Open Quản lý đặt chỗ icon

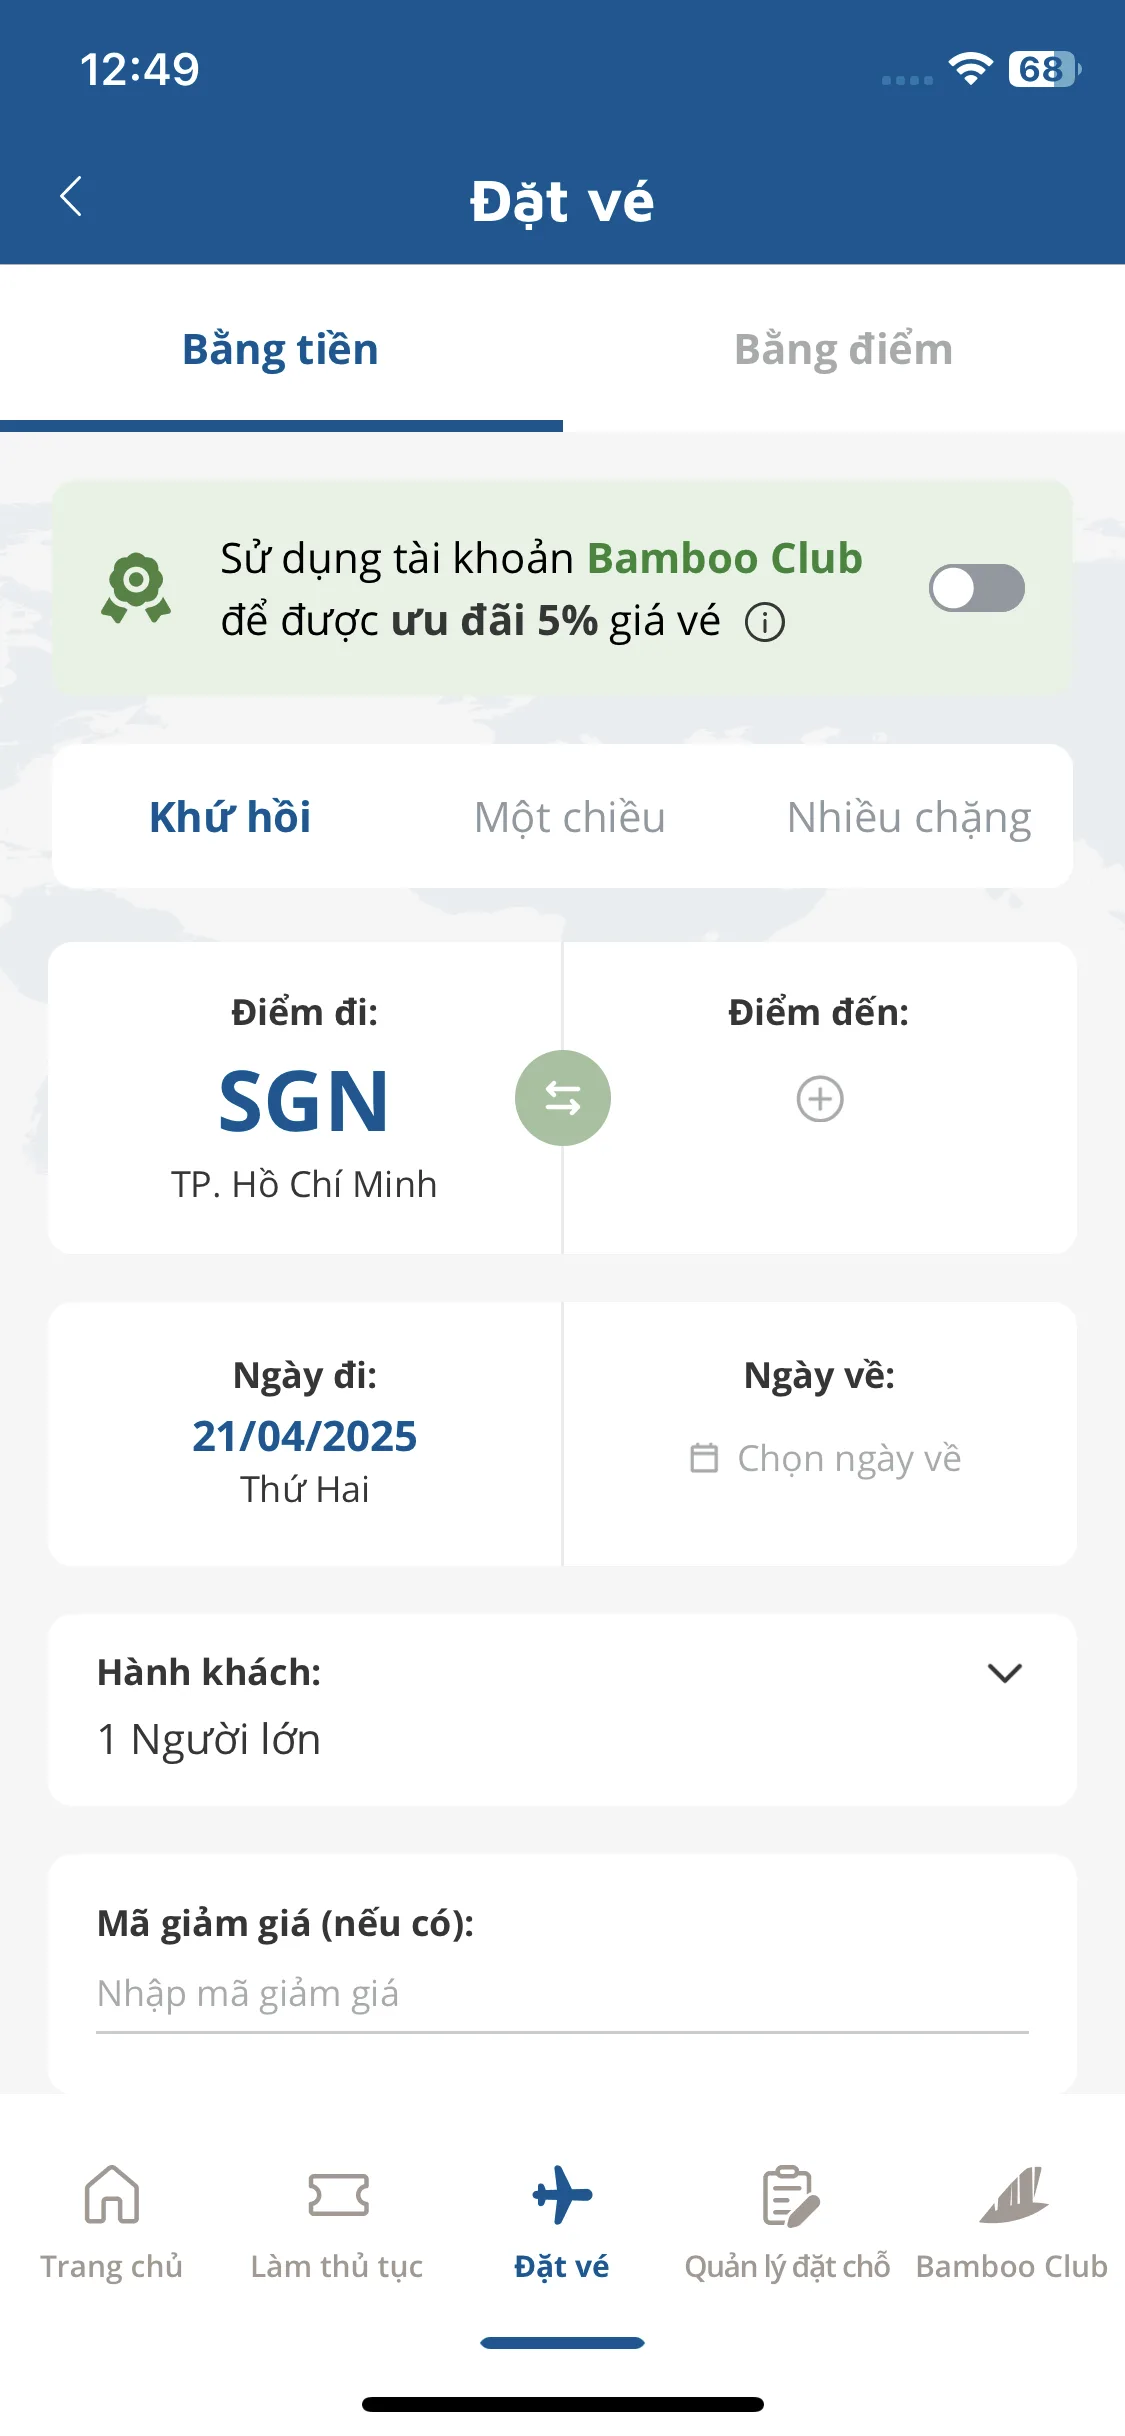click(x=789, y=2196)
